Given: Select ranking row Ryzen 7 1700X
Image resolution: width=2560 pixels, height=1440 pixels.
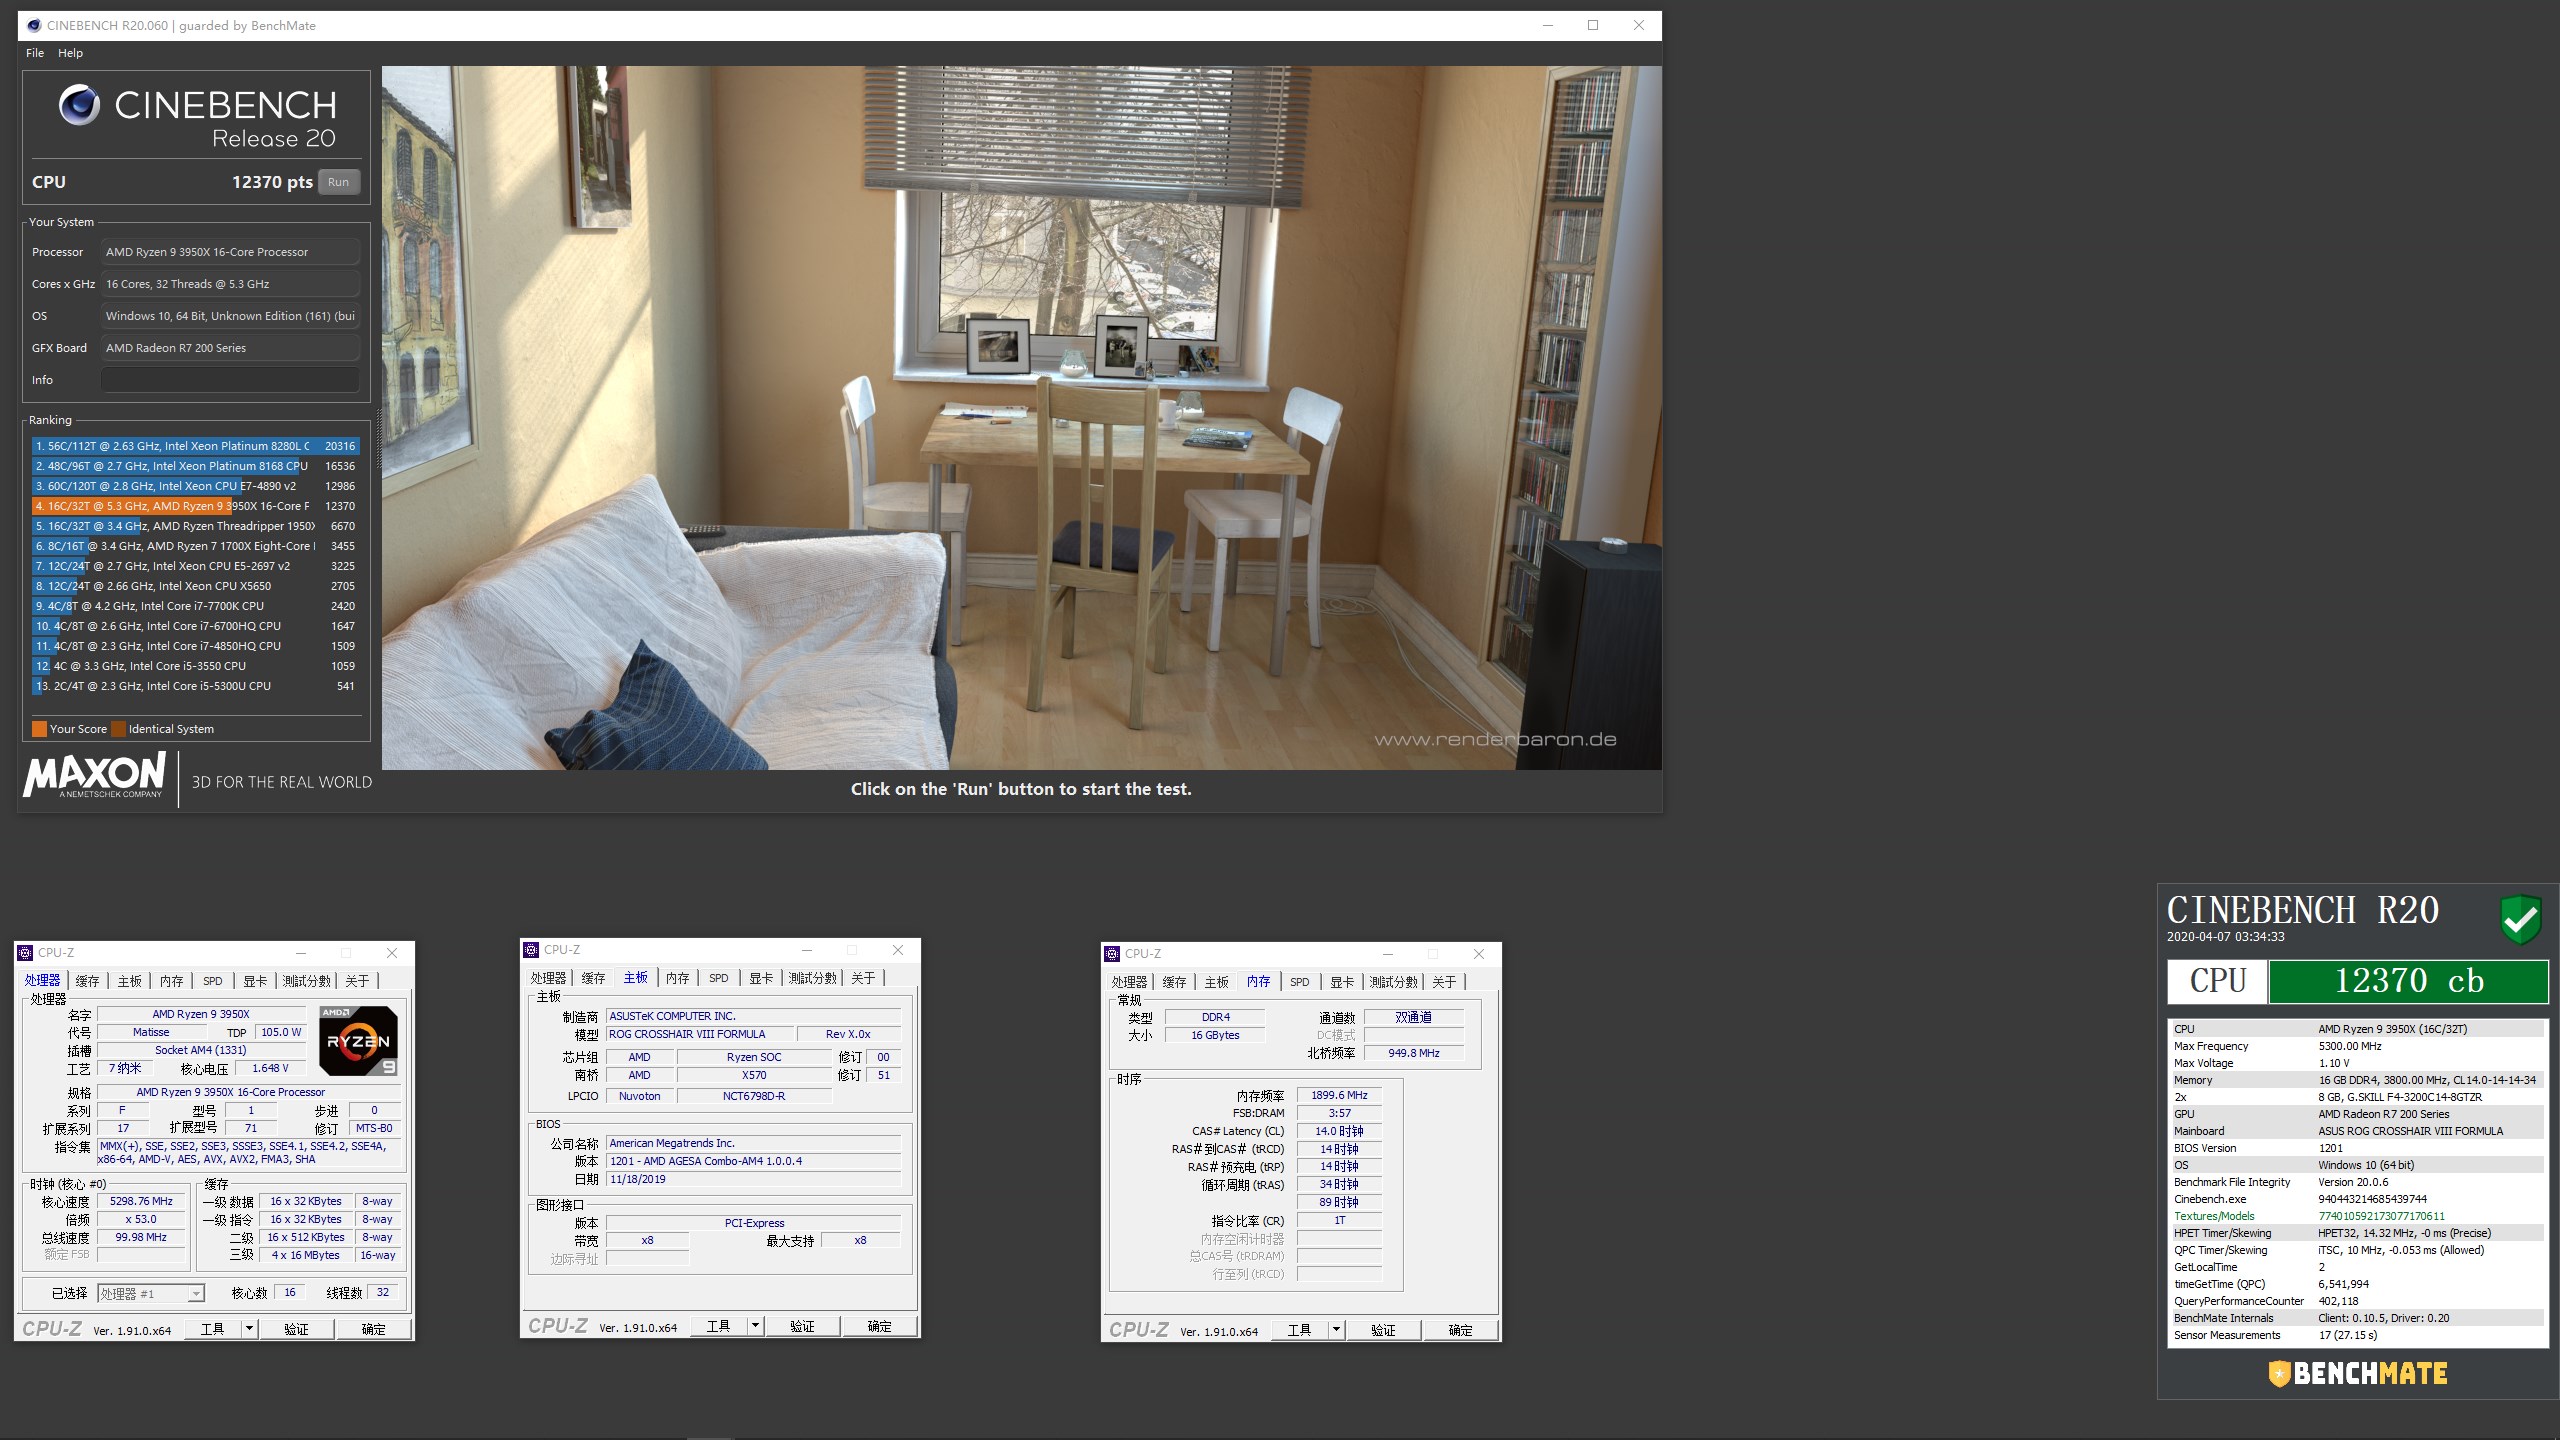Looking at the screenshot, I should point(195,546).
